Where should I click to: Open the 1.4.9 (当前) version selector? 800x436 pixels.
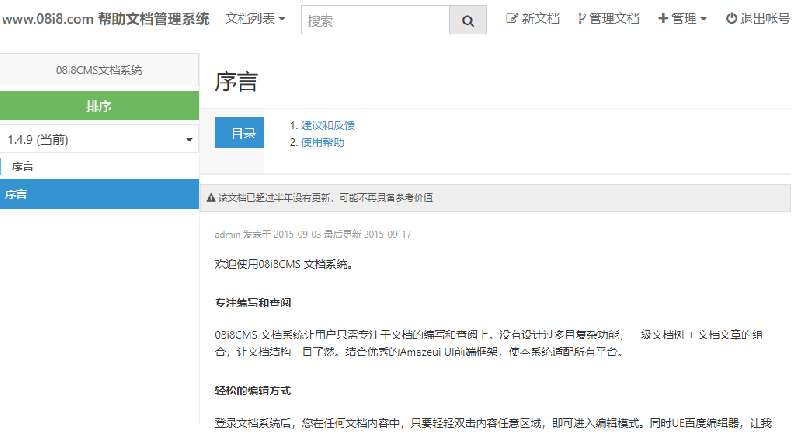tap(99, 139)
